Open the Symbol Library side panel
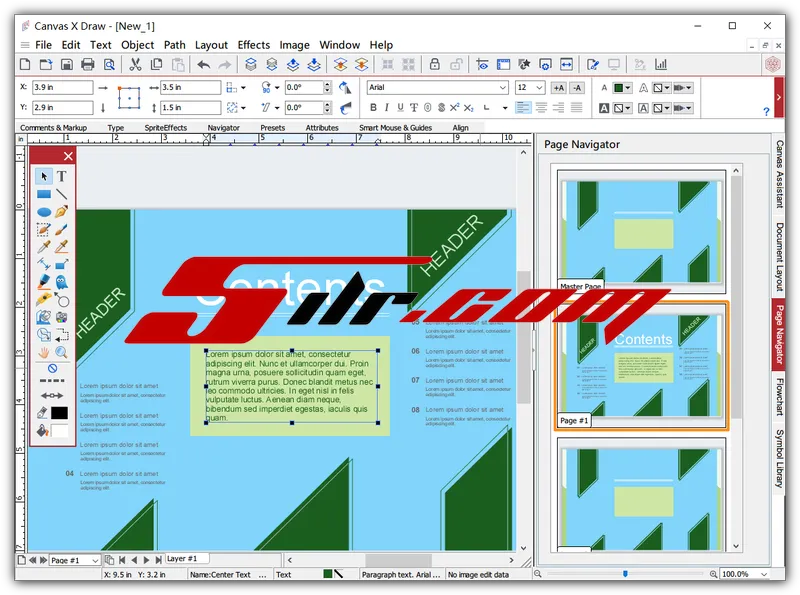800x595 pixels. pyautogui.click(x=779, y=458)
